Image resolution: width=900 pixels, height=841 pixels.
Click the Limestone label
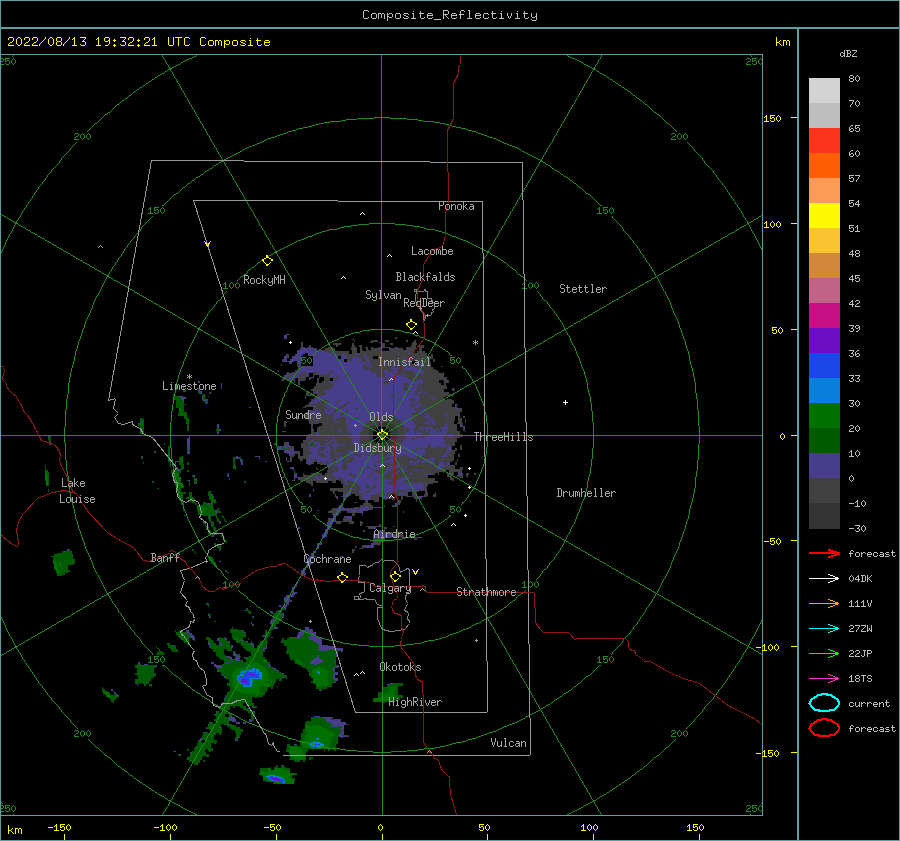click(x=189, y=386)
